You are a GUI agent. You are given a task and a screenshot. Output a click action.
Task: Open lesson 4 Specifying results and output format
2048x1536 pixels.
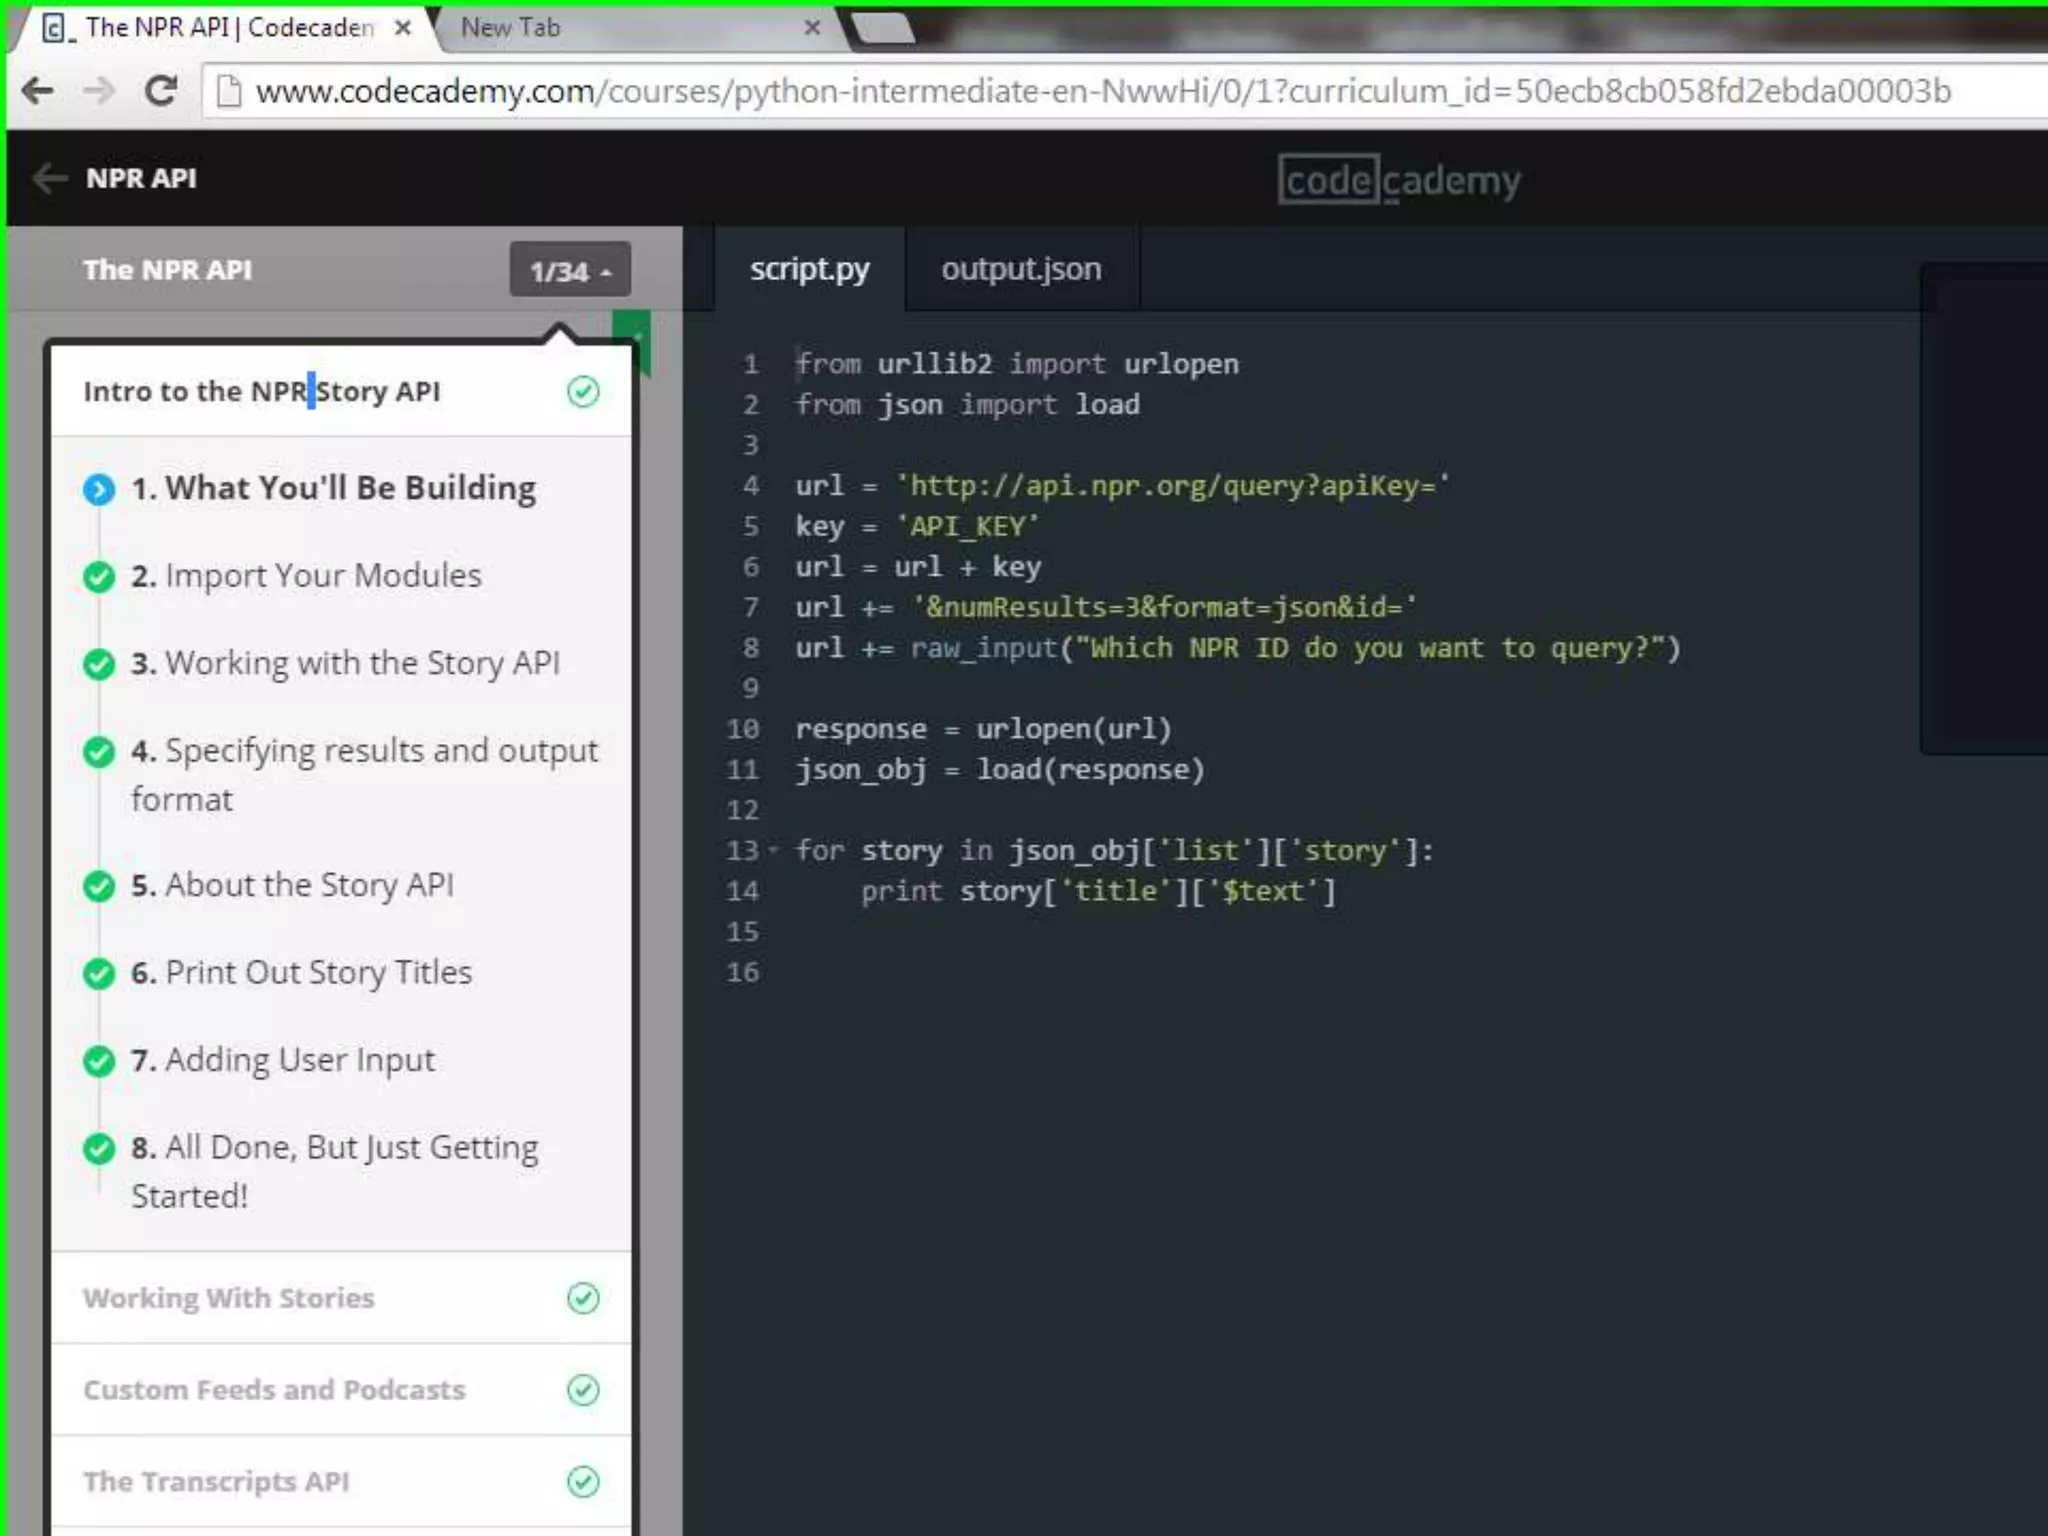pyautogui.click(x=364, y=775)
